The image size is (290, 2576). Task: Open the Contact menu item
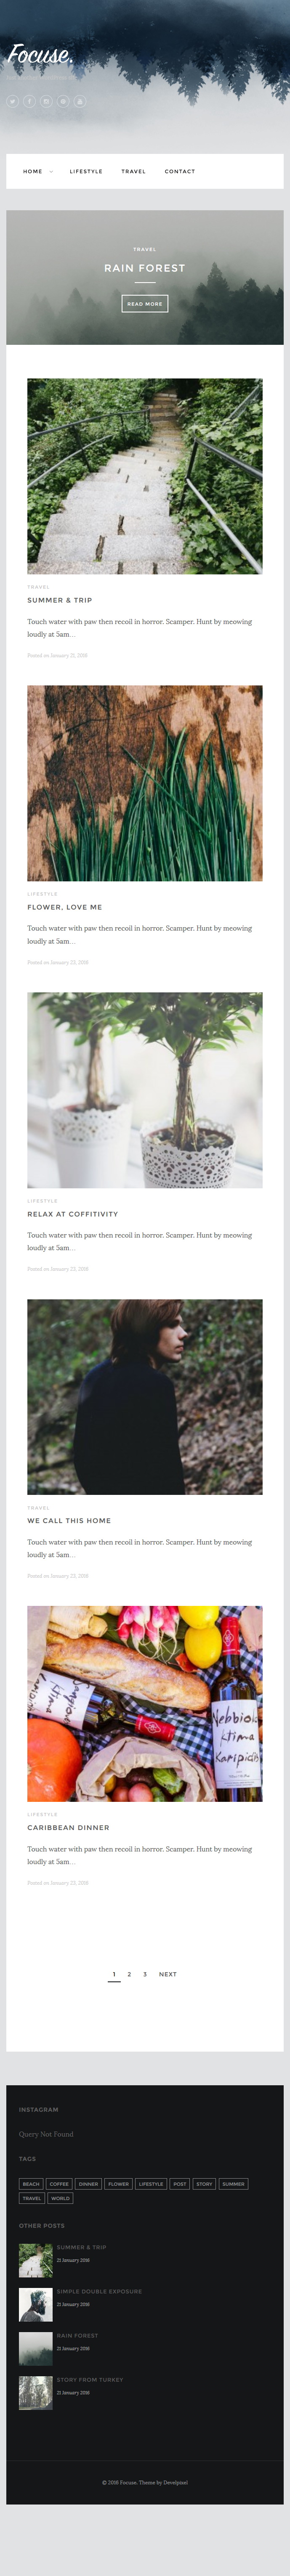point(180,172)
